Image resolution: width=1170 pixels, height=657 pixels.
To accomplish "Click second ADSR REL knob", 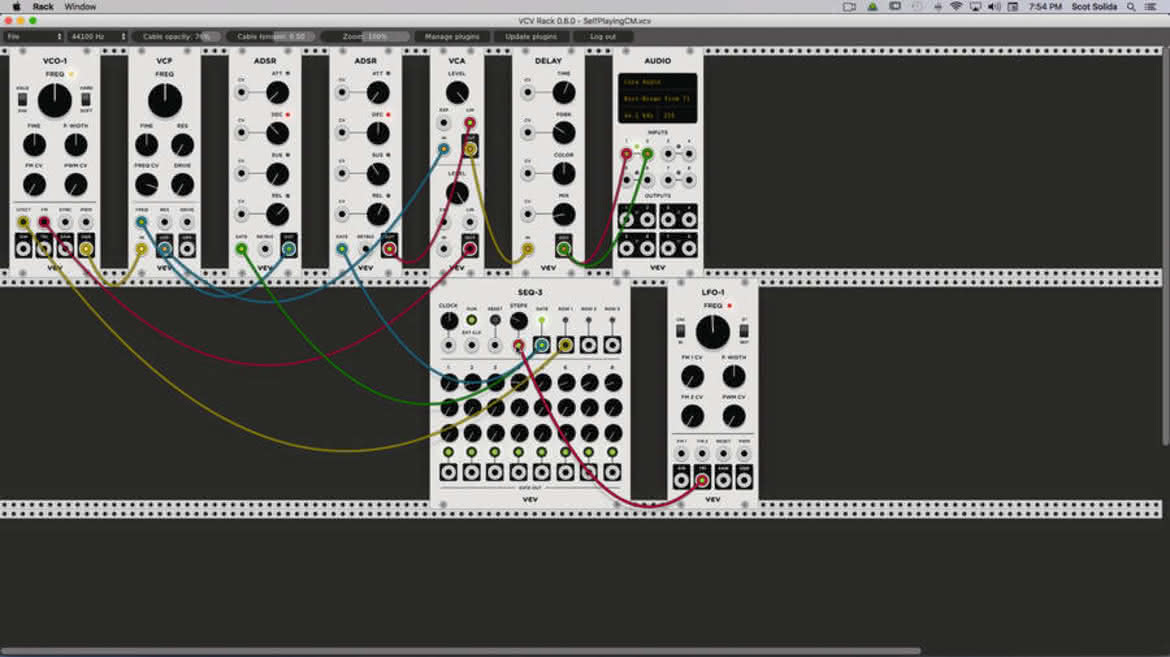I will pyautogui.click(x=378, y=214).
